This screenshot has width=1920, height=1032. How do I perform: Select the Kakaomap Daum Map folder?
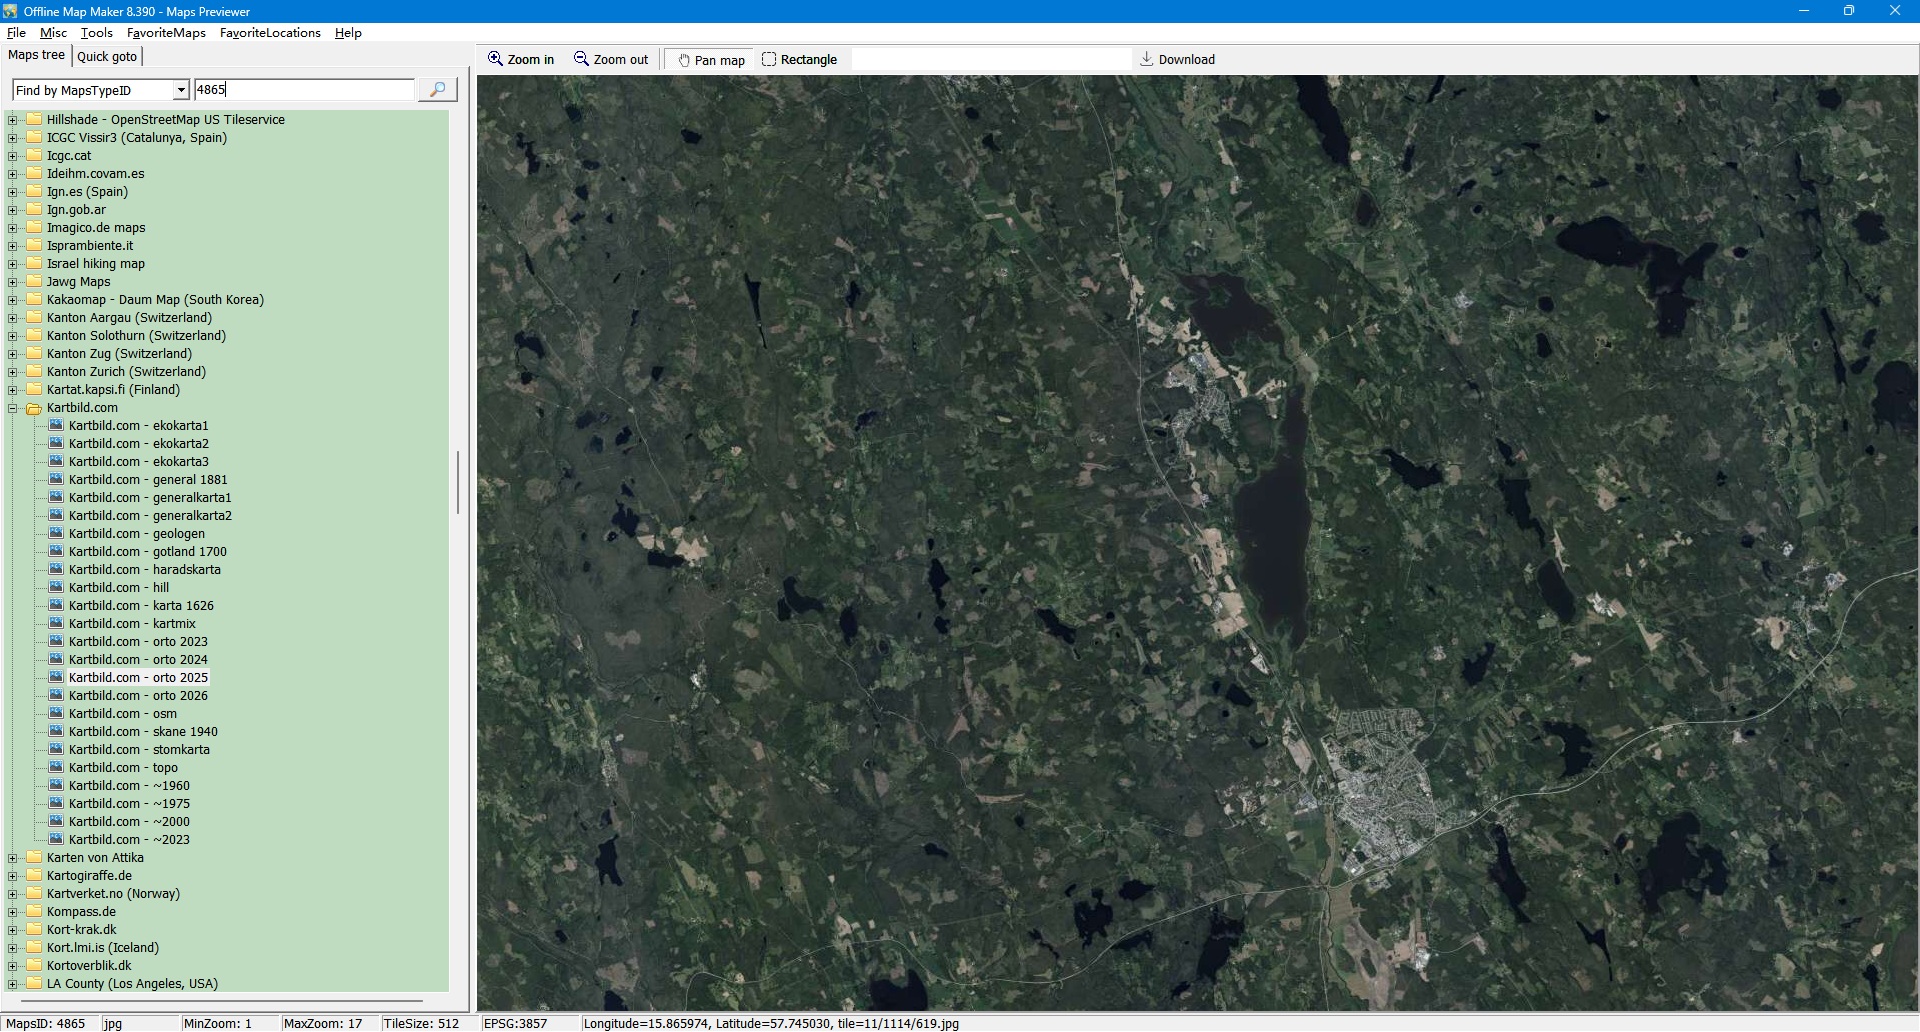[x=155, y=300]
